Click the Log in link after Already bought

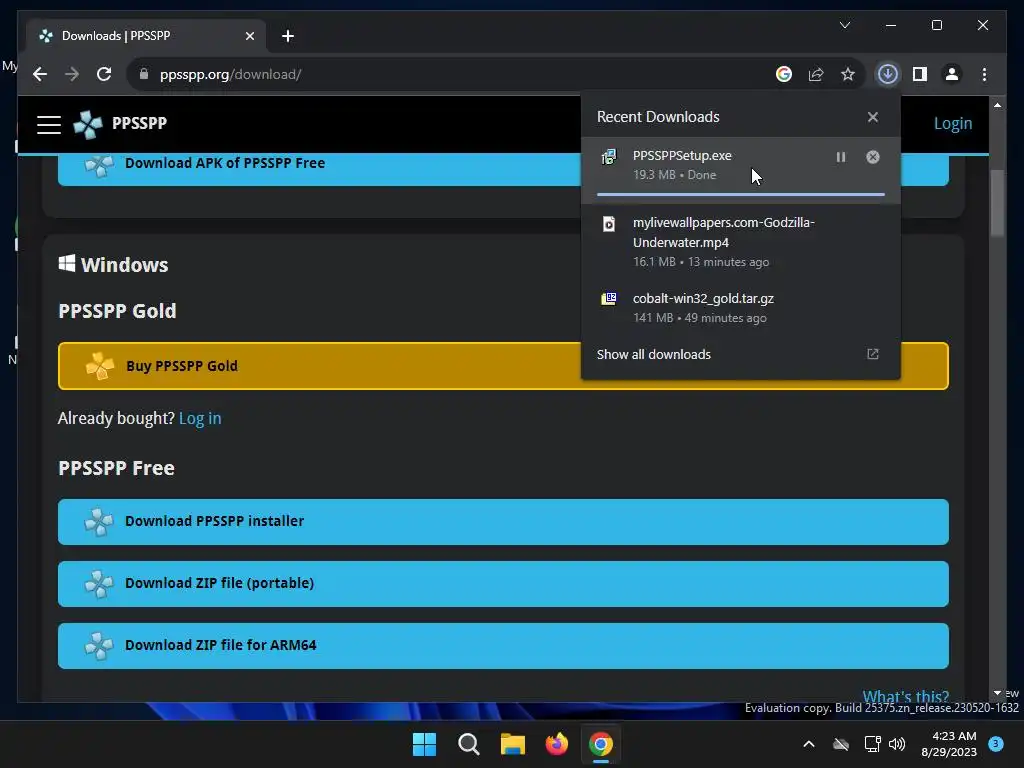[200, 418]
